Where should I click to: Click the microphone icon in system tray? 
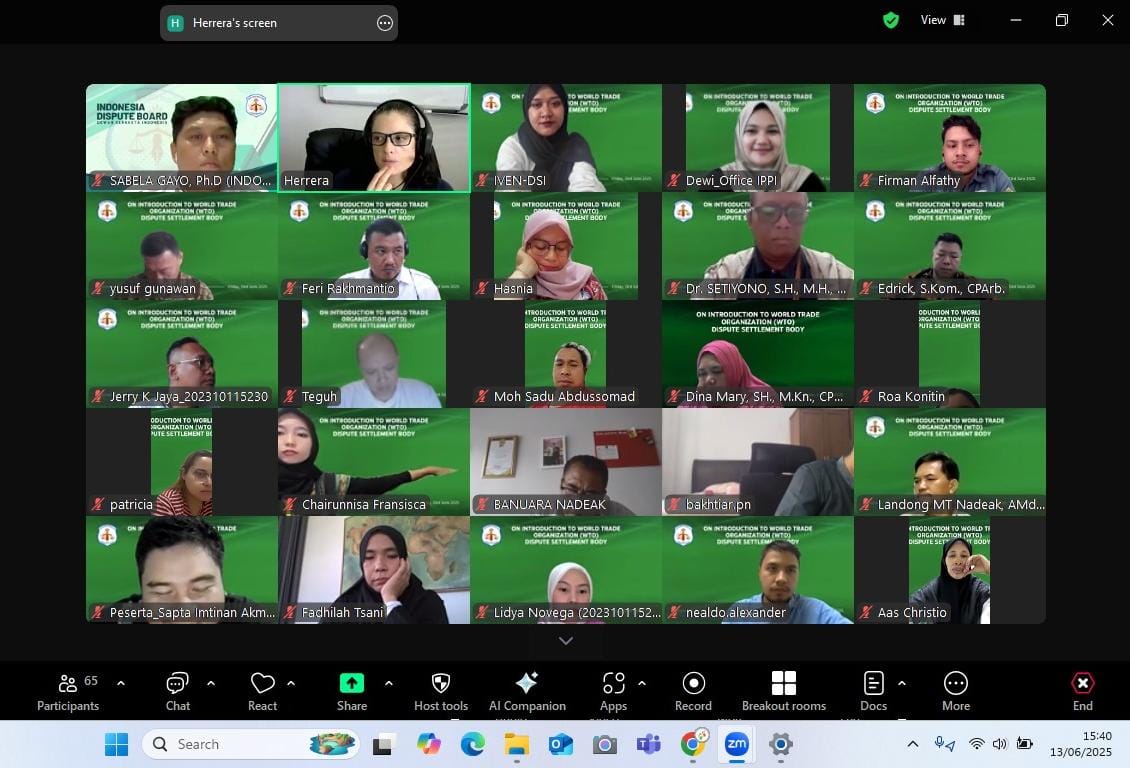pyautogui.click(x=943, y=744)
